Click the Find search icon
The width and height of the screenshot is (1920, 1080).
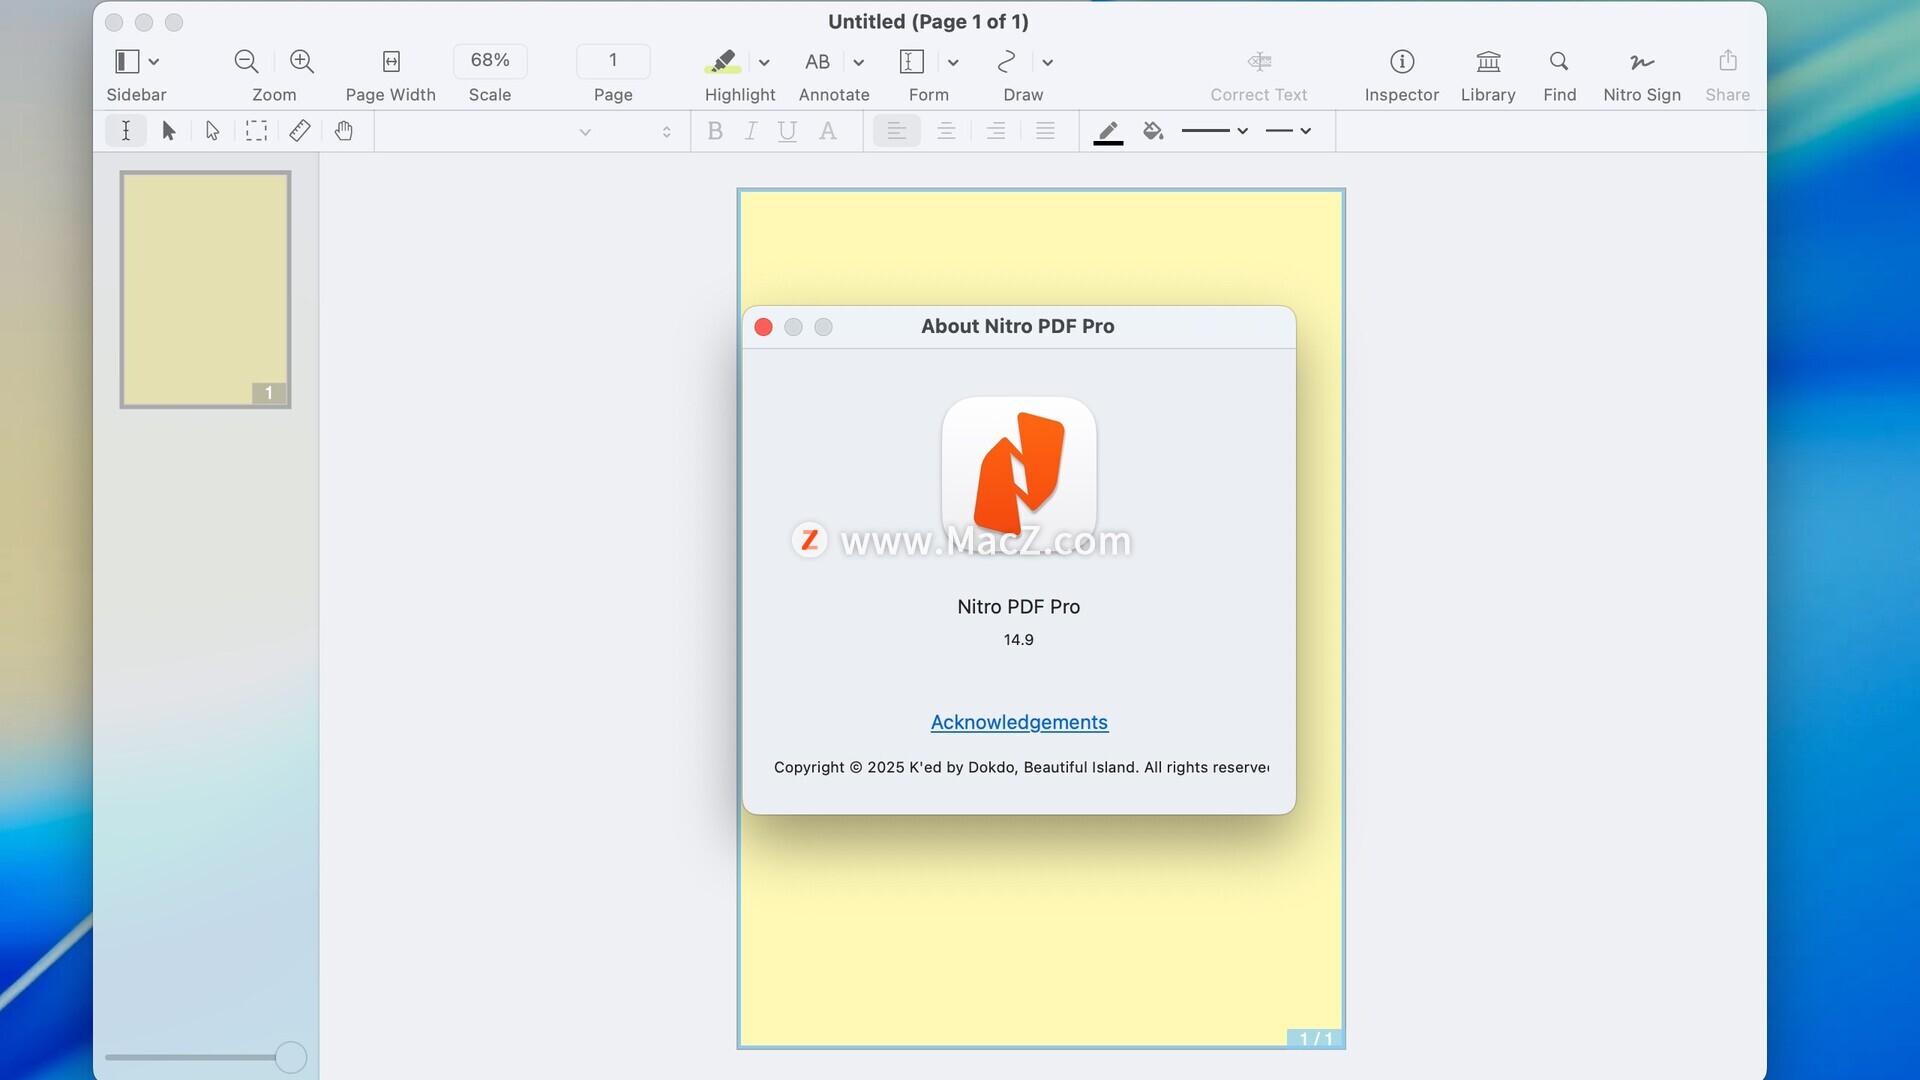(x=1559, y=61)
